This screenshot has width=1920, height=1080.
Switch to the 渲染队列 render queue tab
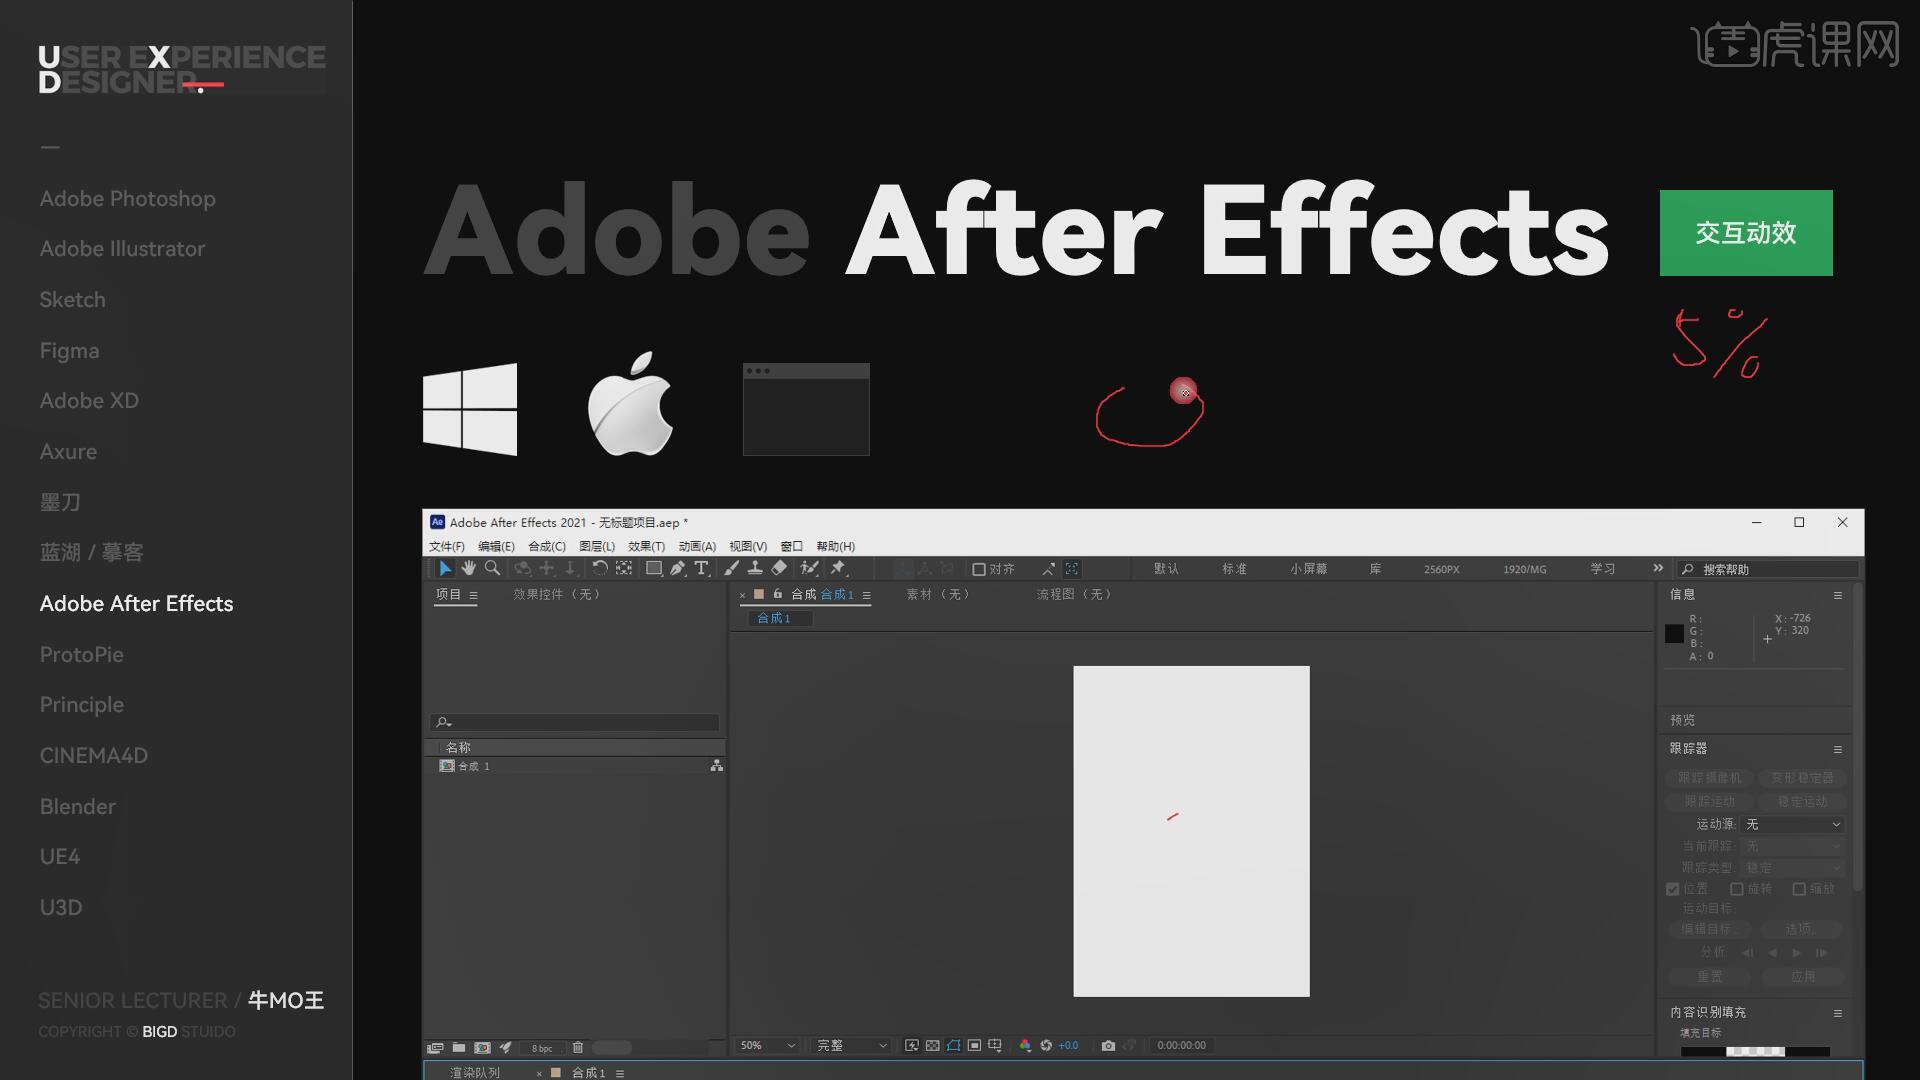point(475,1072)
